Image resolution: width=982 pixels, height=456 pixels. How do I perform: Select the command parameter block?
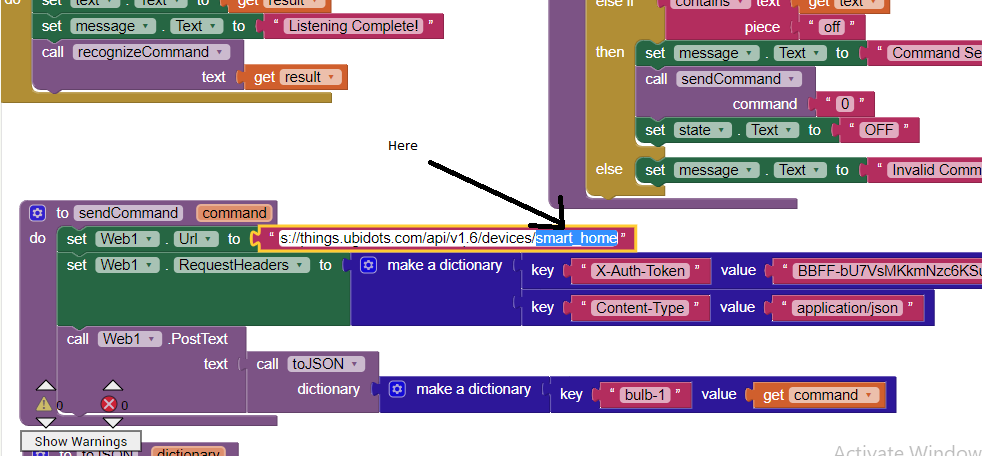234,213
